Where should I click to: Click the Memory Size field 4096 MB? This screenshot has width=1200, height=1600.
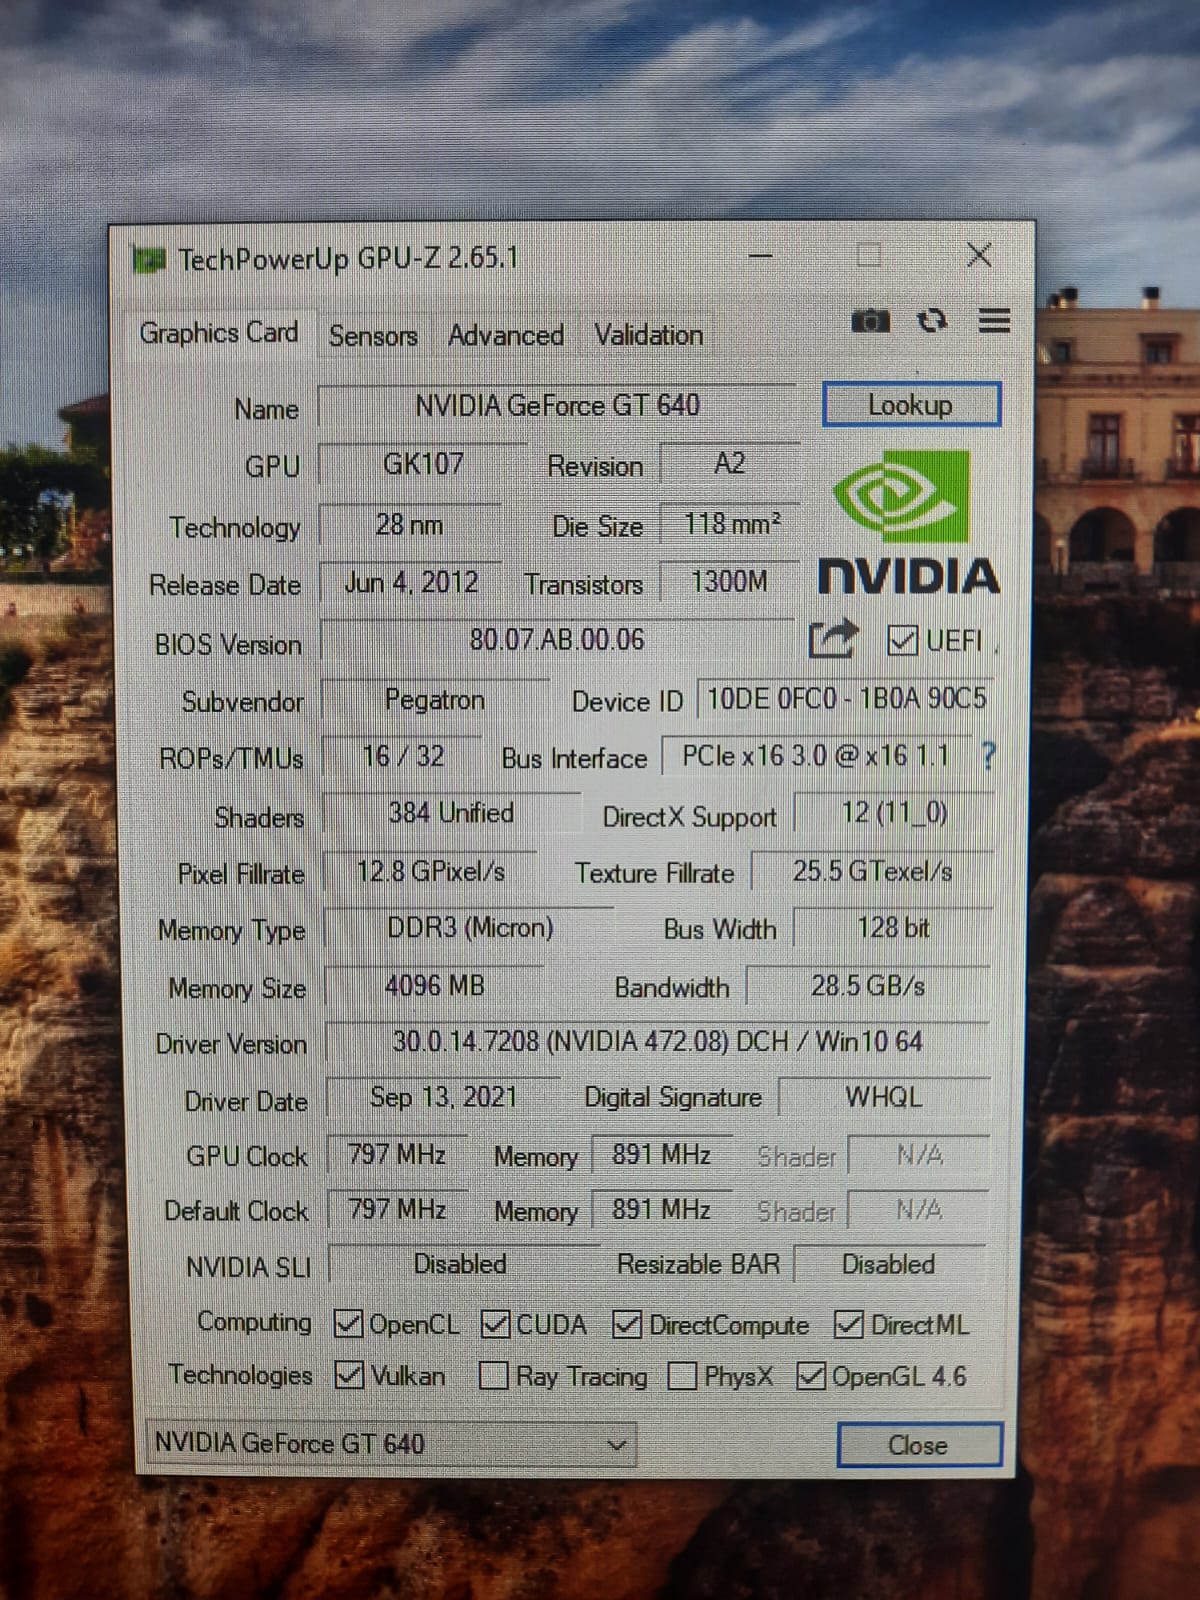(x=435, y=986)
